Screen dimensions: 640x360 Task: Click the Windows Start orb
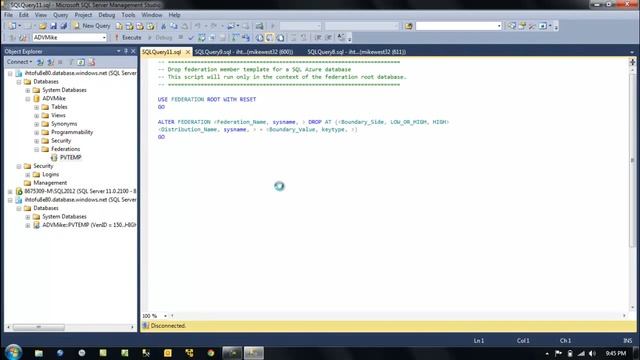coord(13,352)
